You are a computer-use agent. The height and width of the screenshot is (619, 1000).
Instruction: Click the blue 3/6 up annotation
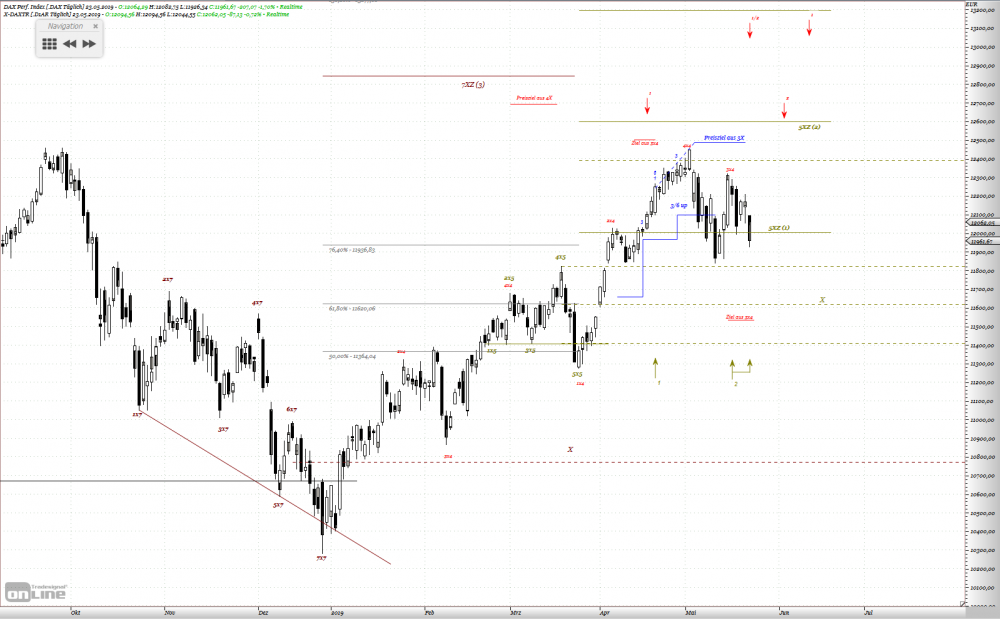click(x=679, y=205)
